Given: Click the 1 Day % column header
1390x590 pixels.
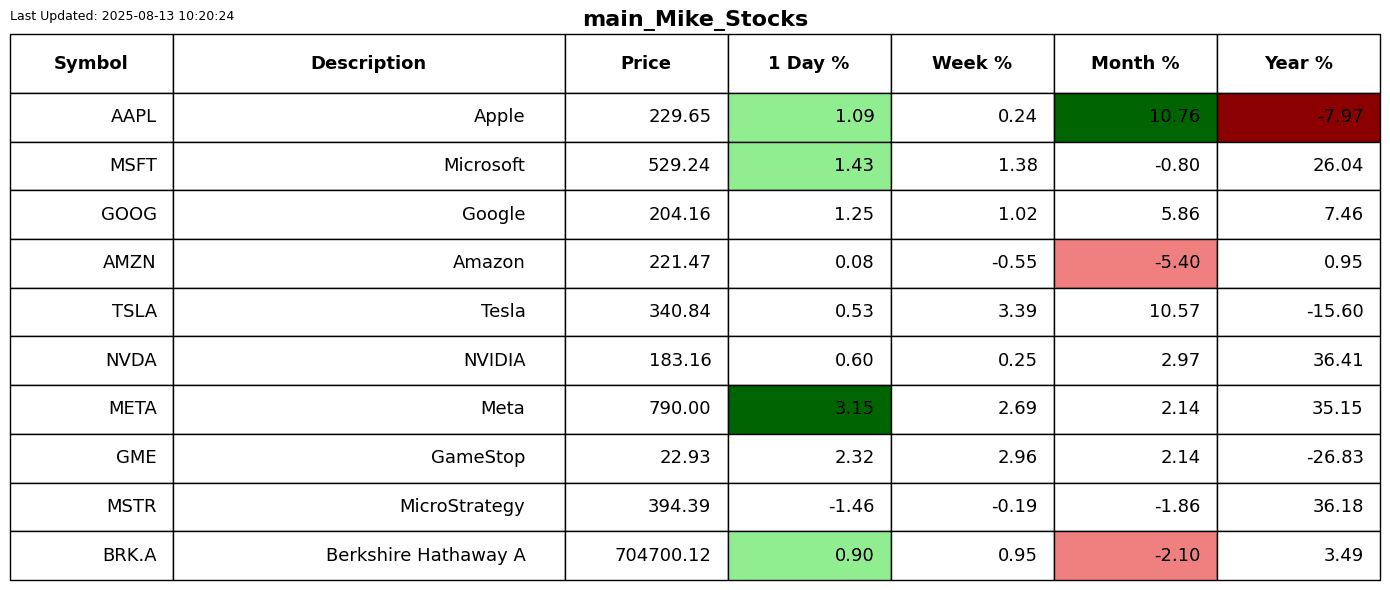Looking at the screenshot, I should [x=809, y=64].
